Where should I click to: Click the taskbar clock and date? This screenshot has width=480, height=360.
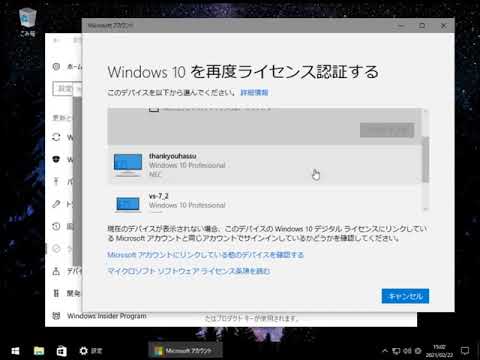tap(439, 351)
